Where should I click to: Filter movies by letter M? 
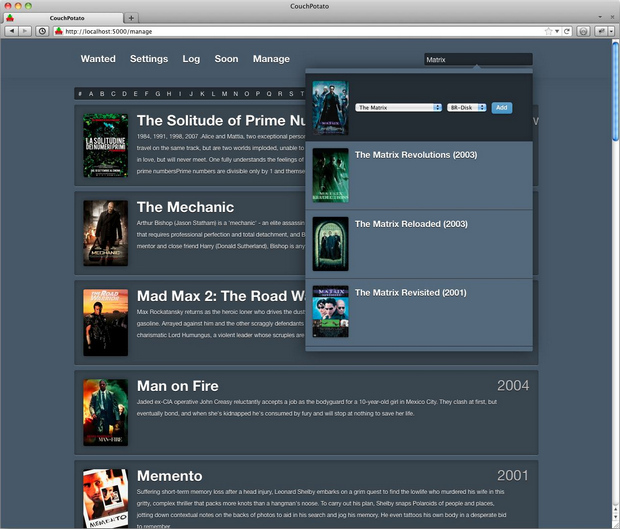click(x=224, y=94)
